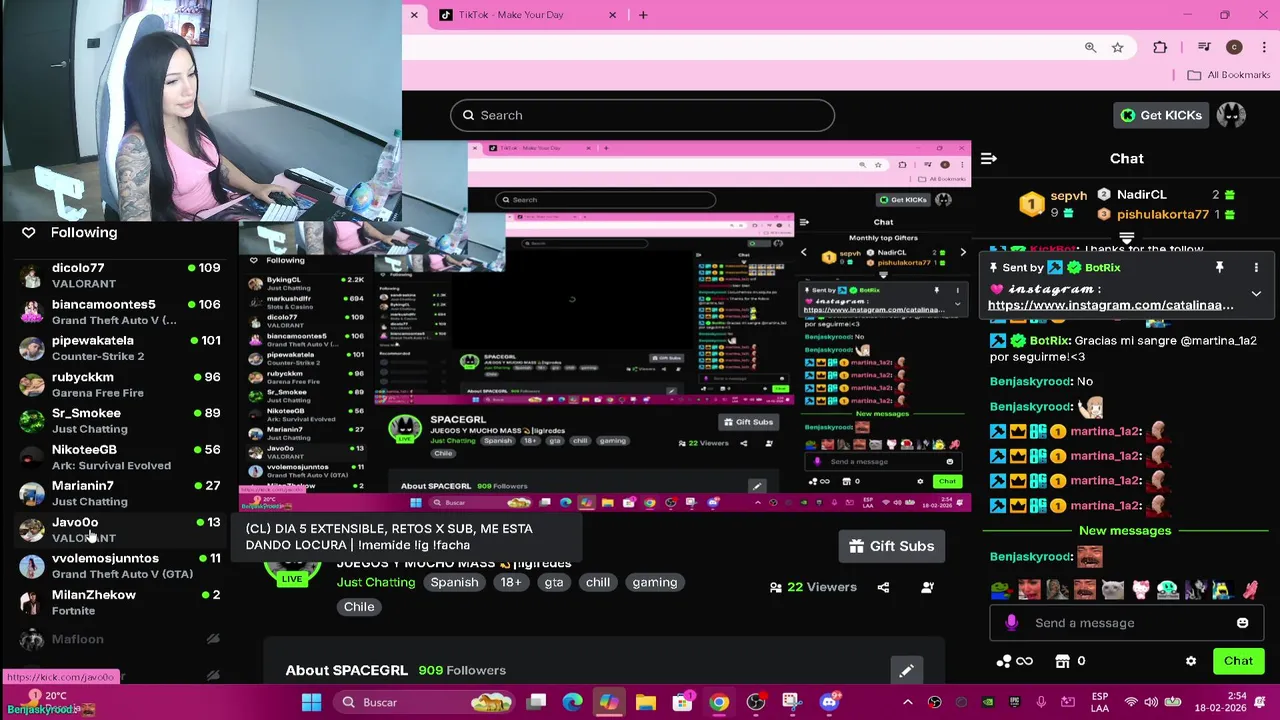Collapse the chat panel via arrow icon

[x=989, y=158]
